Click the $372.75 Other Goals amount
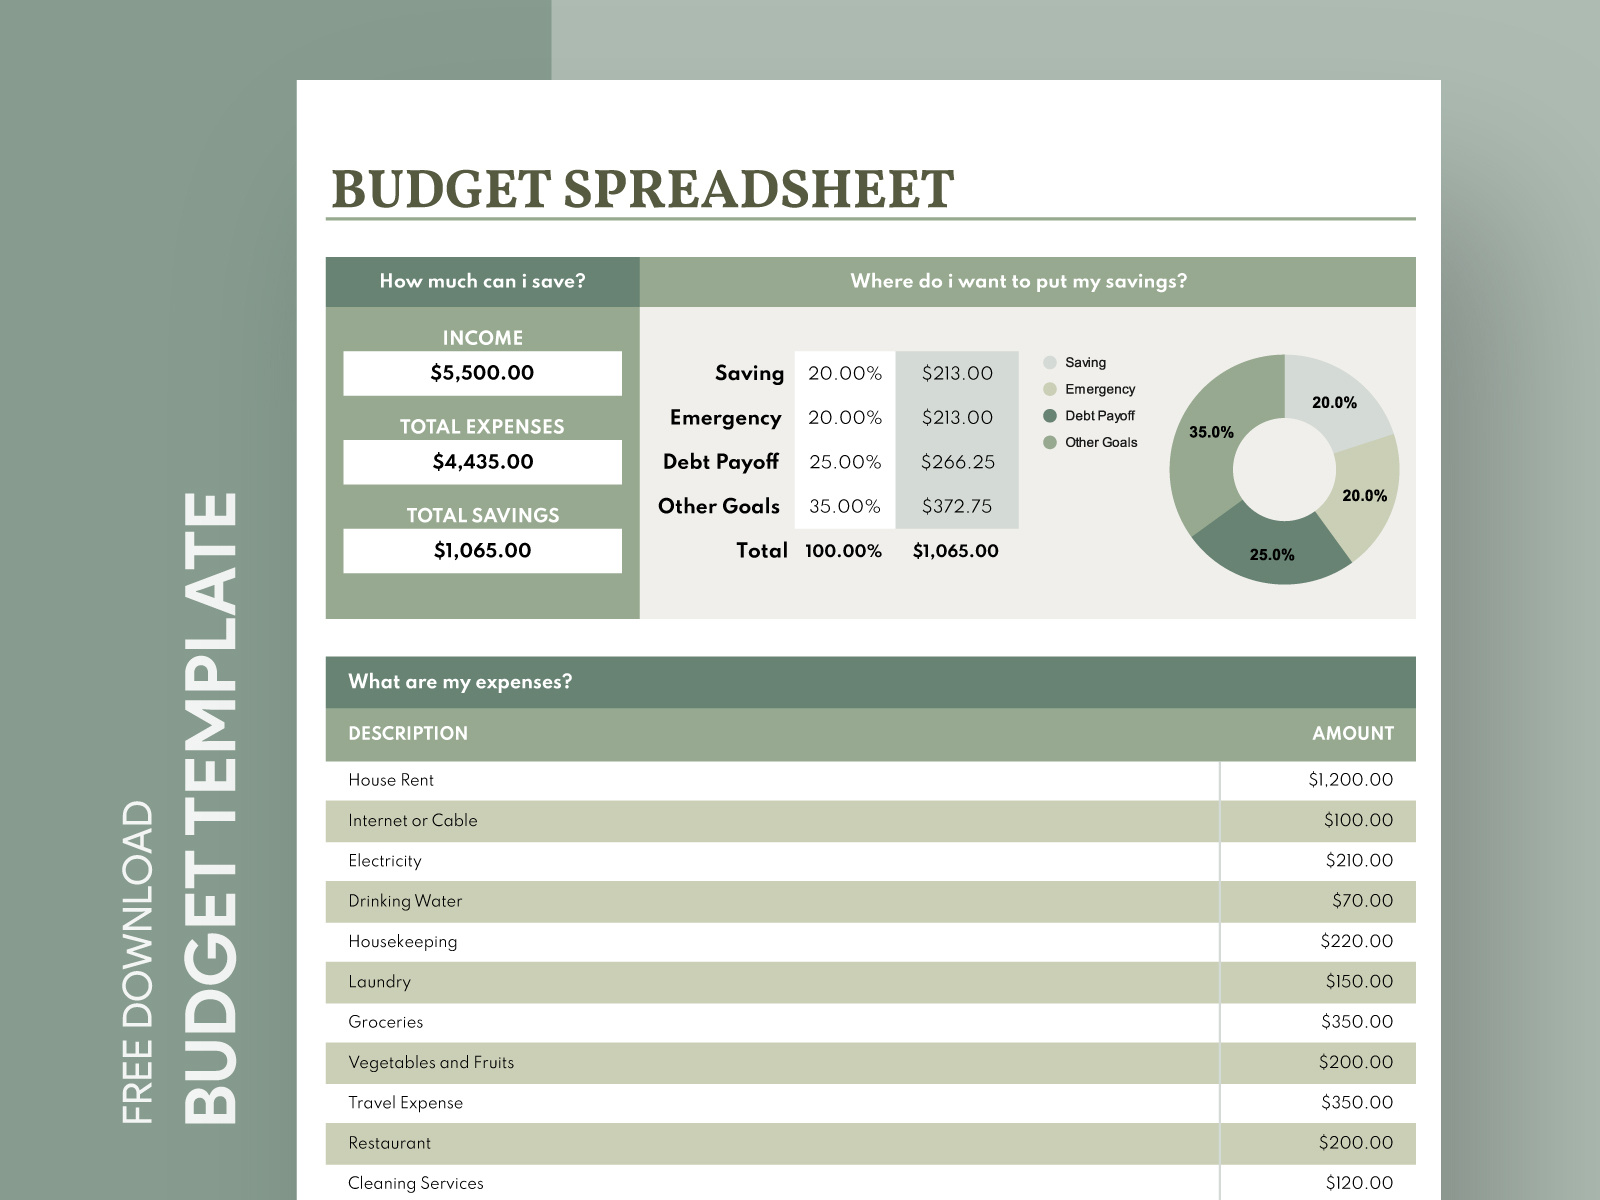 [957, 506]
